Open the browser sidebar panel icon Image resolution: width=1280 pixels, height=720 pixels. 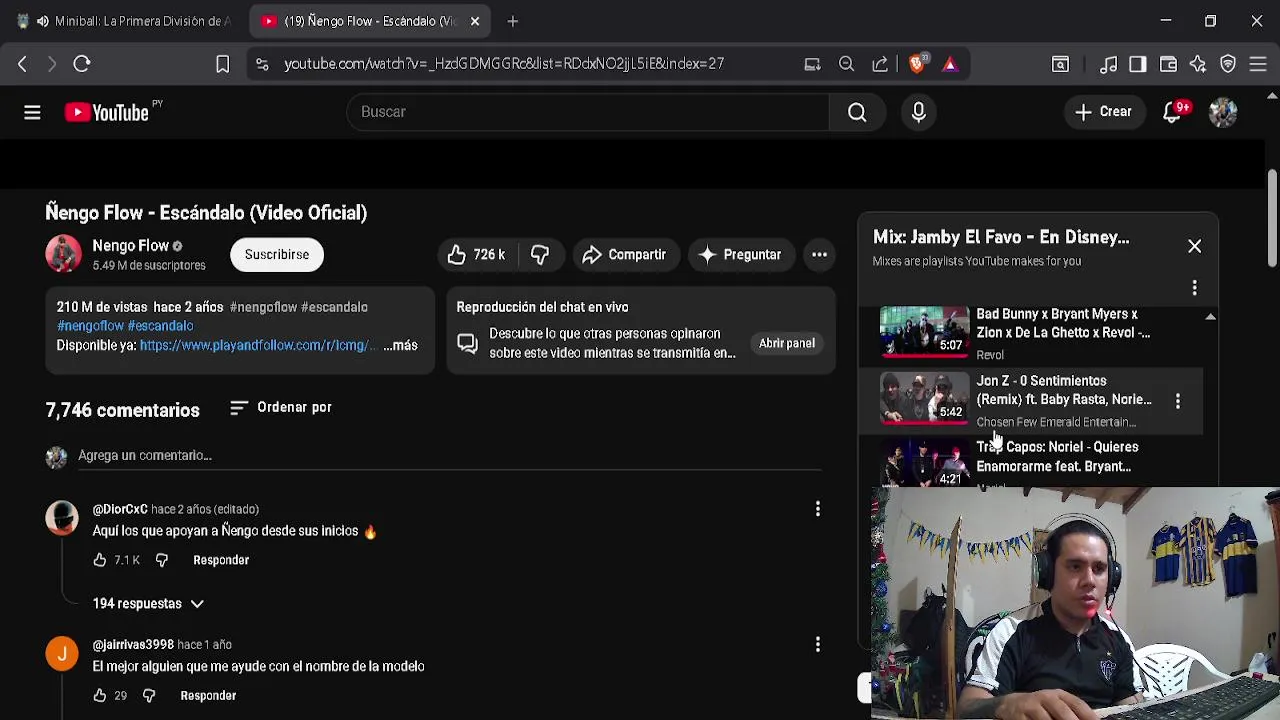coord(1138,64)
